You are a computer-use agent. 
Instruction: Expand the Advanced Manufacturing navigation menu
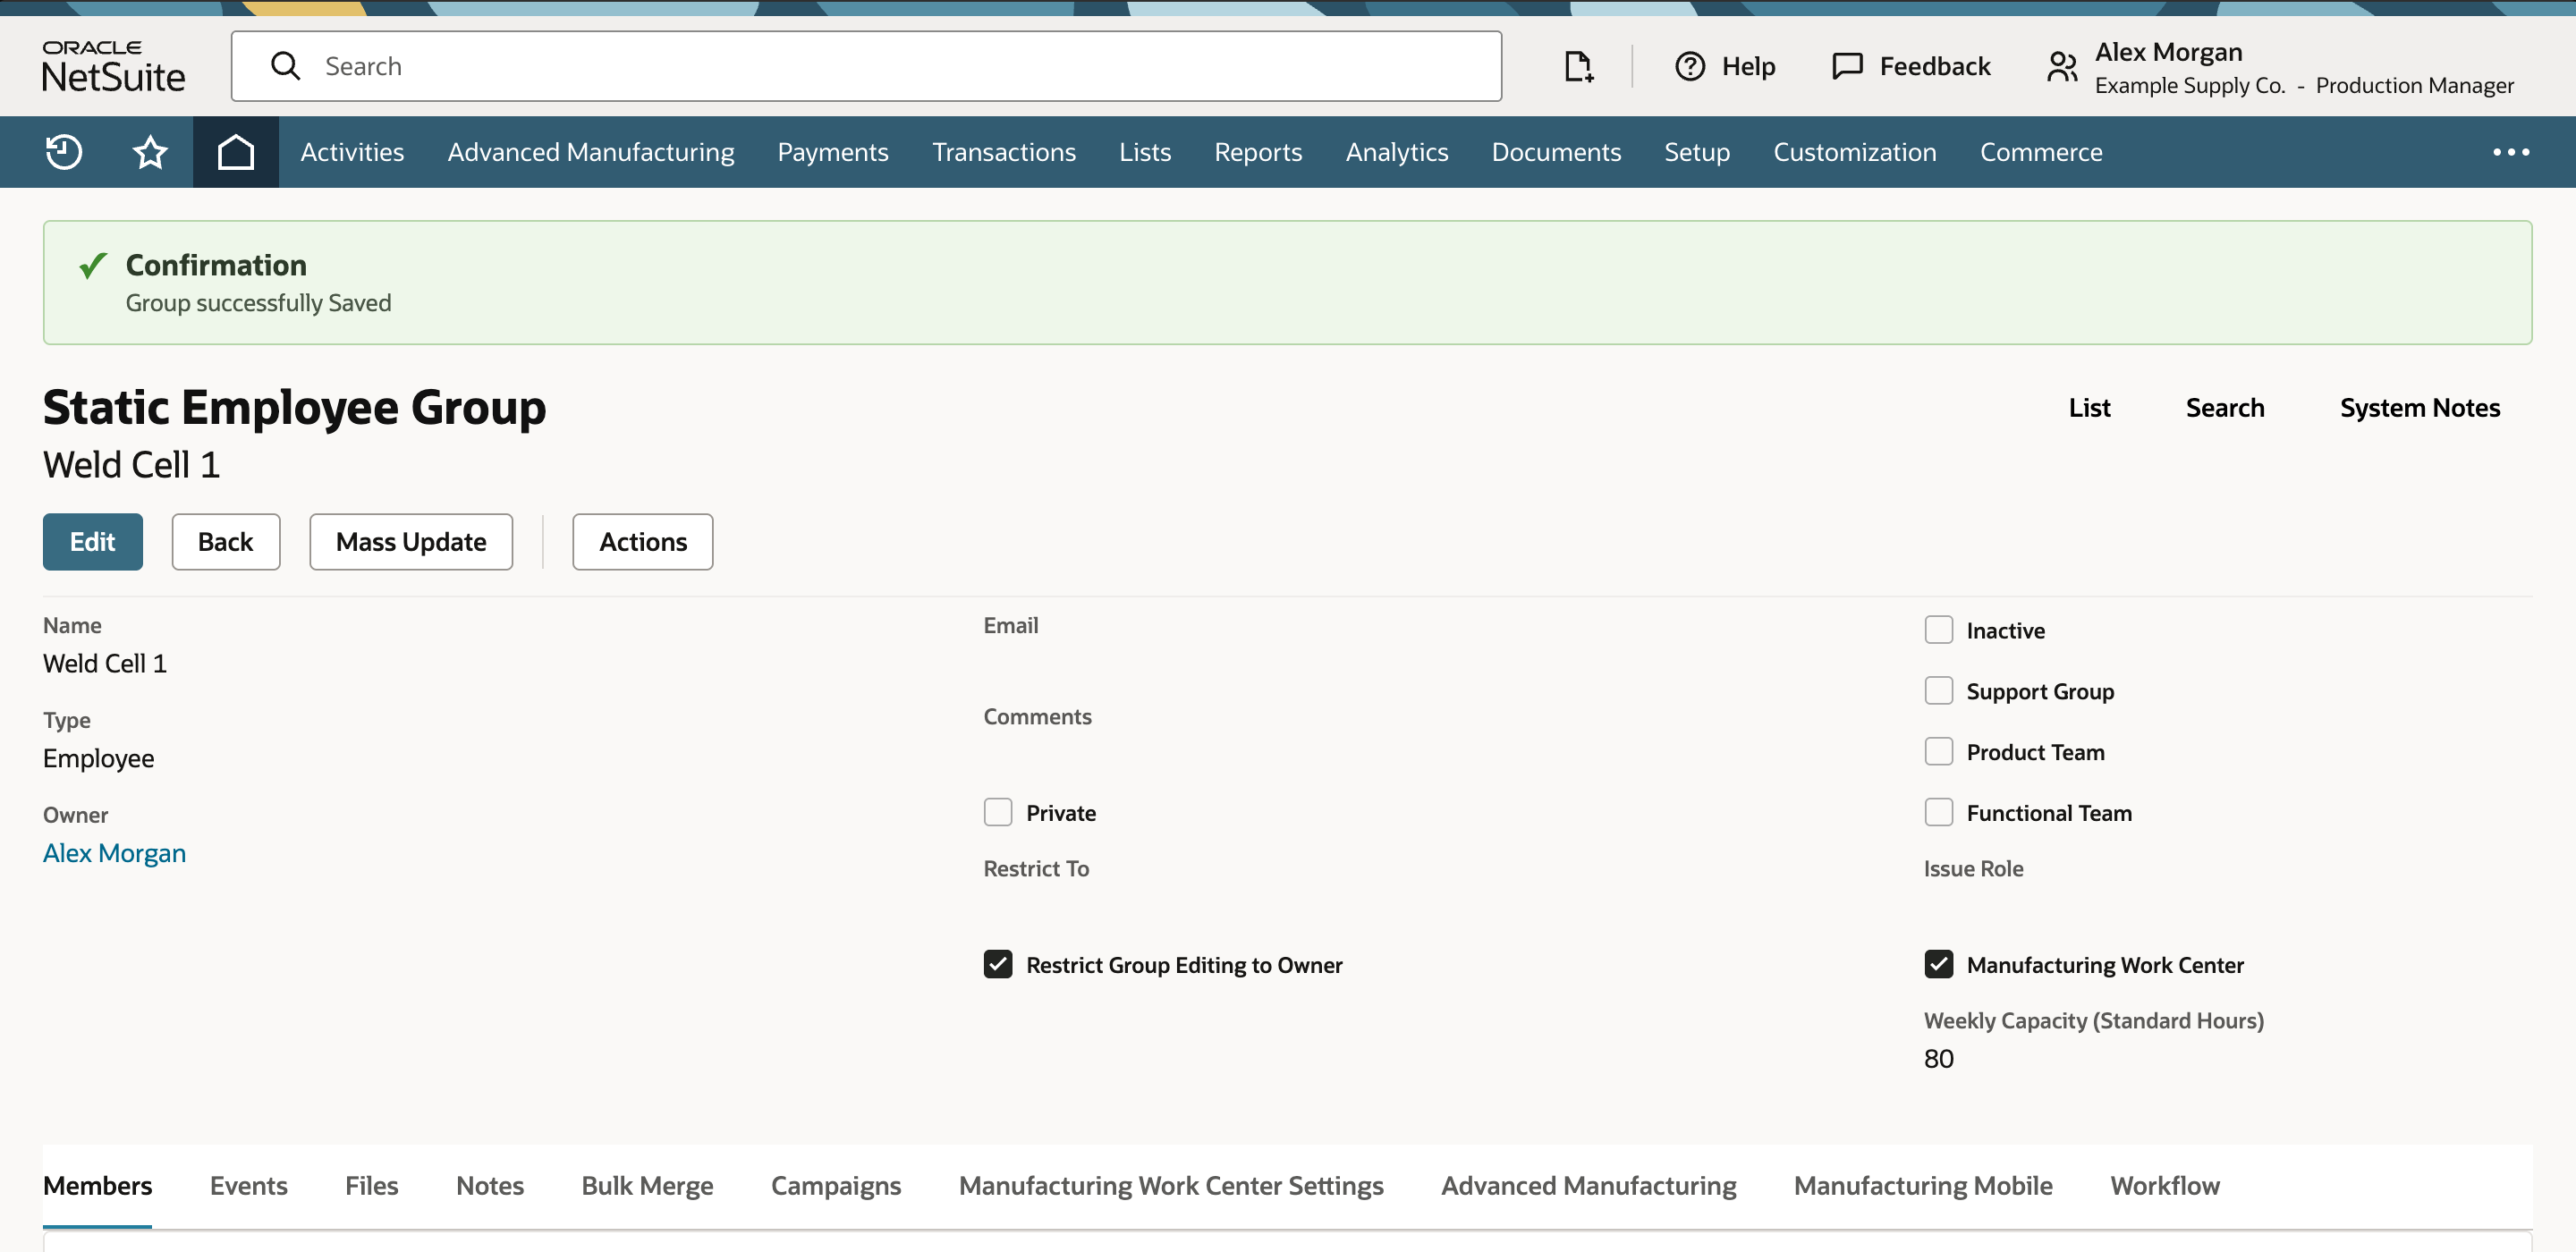[x=591, y=152]
